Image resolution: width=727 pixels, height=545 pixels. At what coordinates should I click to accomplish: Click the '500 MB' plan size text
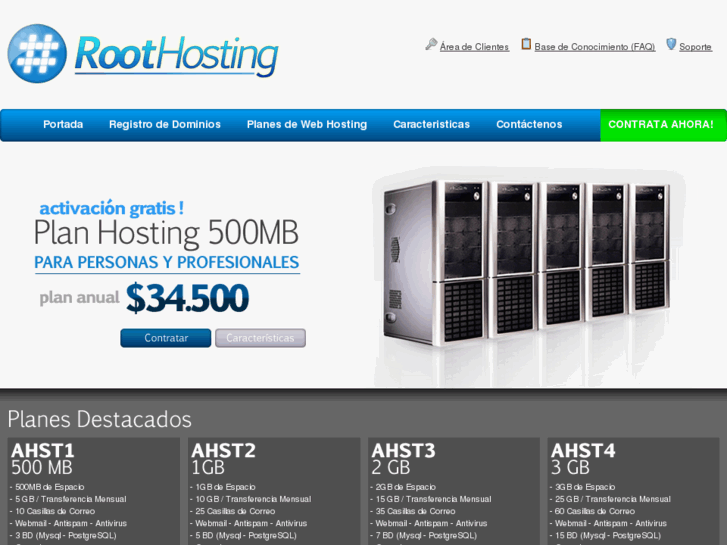pos(42,468)
